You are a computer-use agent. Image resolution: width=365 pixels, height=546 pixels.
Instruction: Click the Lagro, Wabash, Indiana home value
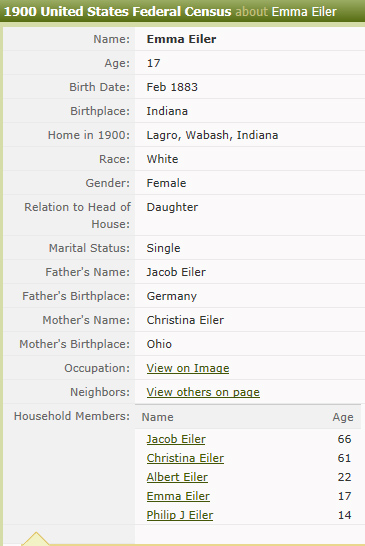pos(212,135)
